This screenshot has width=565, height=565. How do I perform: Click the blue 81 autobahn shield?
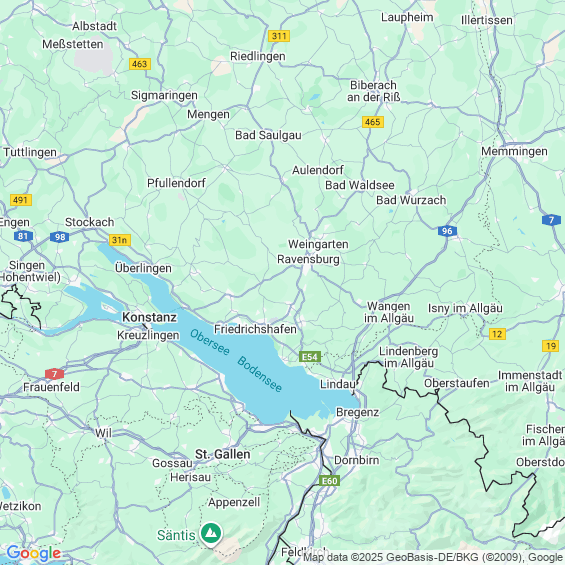pos(23,236)
